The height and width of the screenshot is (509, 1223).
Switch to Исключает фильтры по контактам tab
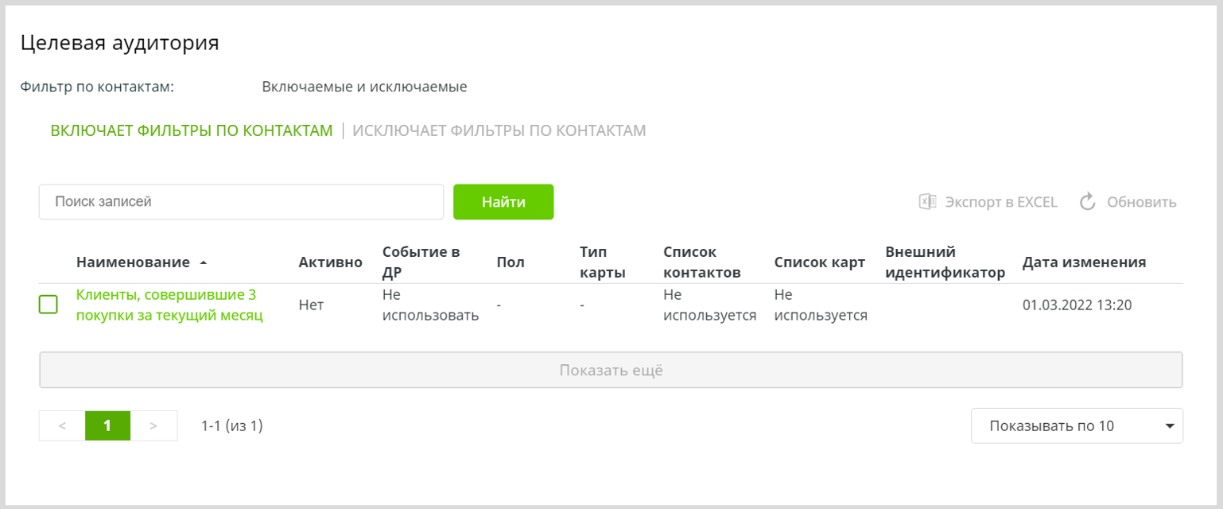[499, 131]
